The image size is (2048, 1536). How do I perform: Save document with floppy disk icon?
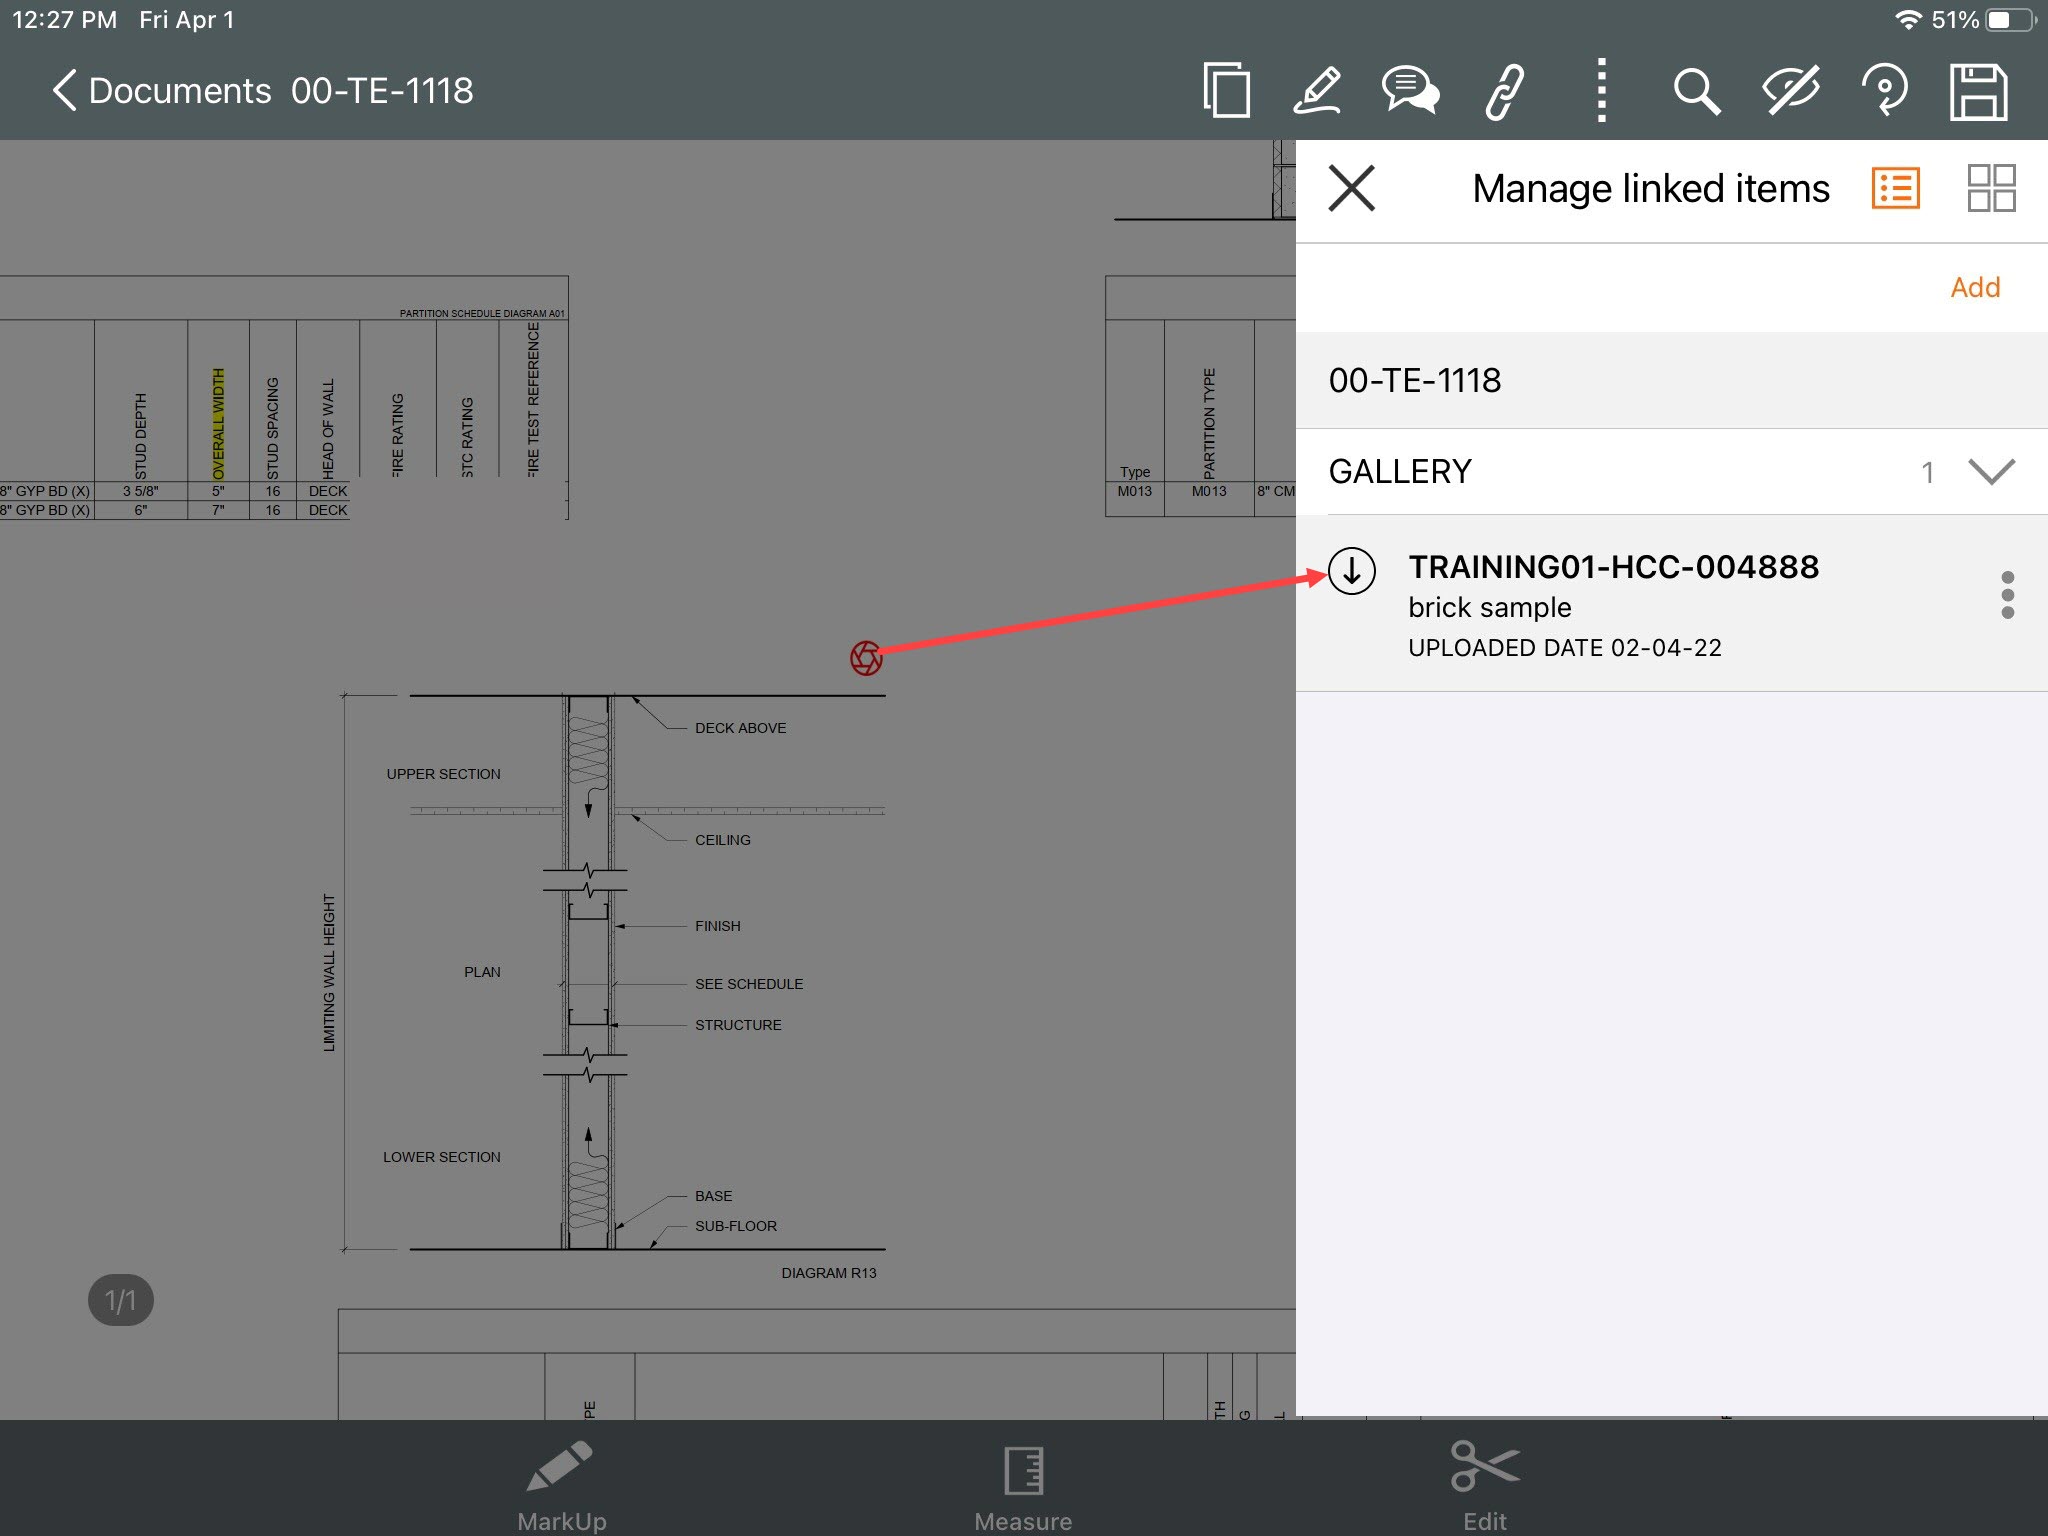tap(1978, 91)
